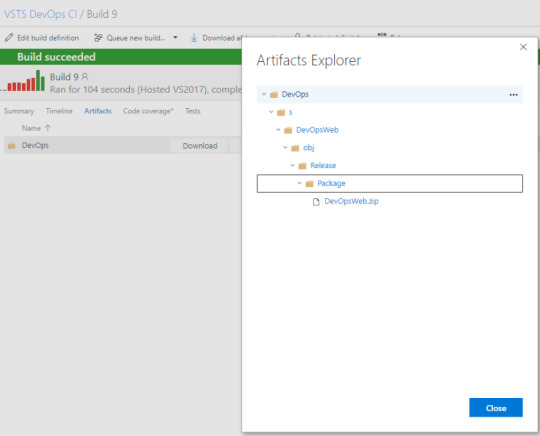Switch to the Timeline tab
Viewport: 540px width, 436px height.
point(59,111)
